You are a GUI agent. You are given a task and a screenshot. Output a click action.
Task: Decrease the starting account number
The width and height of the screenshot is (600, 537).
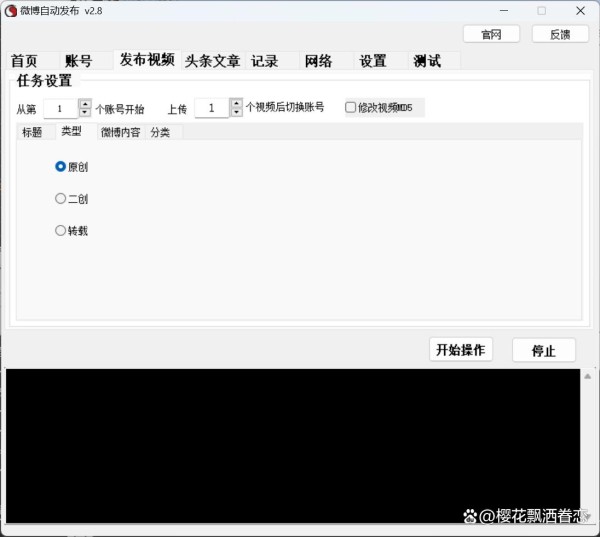point(85,113)
